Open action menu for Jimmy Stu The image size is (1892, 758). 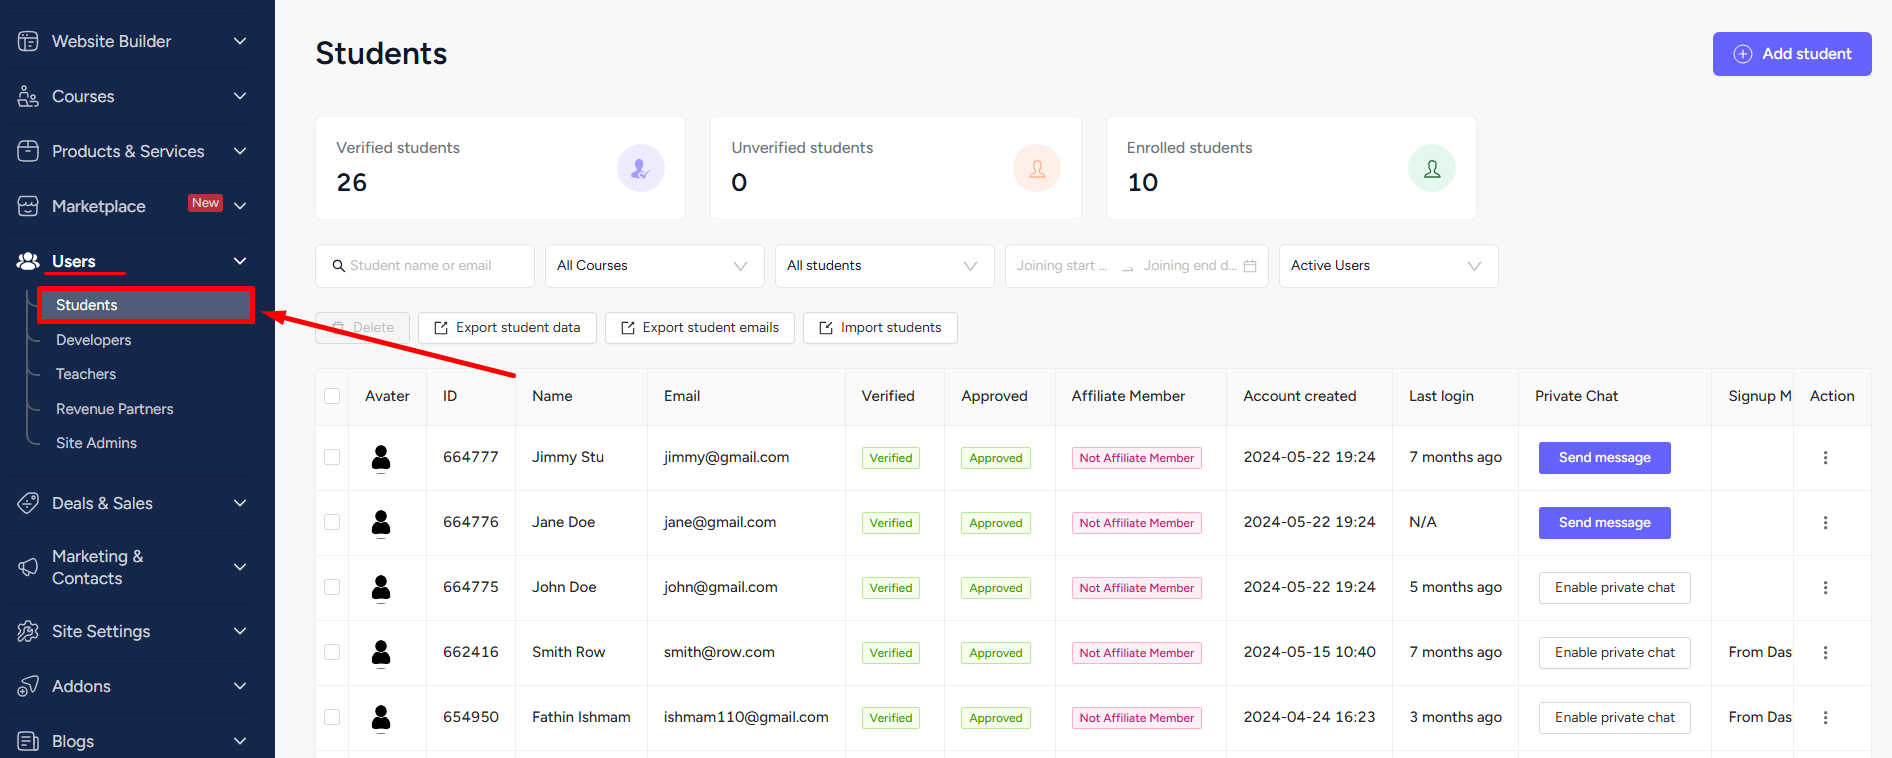[1825, 457]
